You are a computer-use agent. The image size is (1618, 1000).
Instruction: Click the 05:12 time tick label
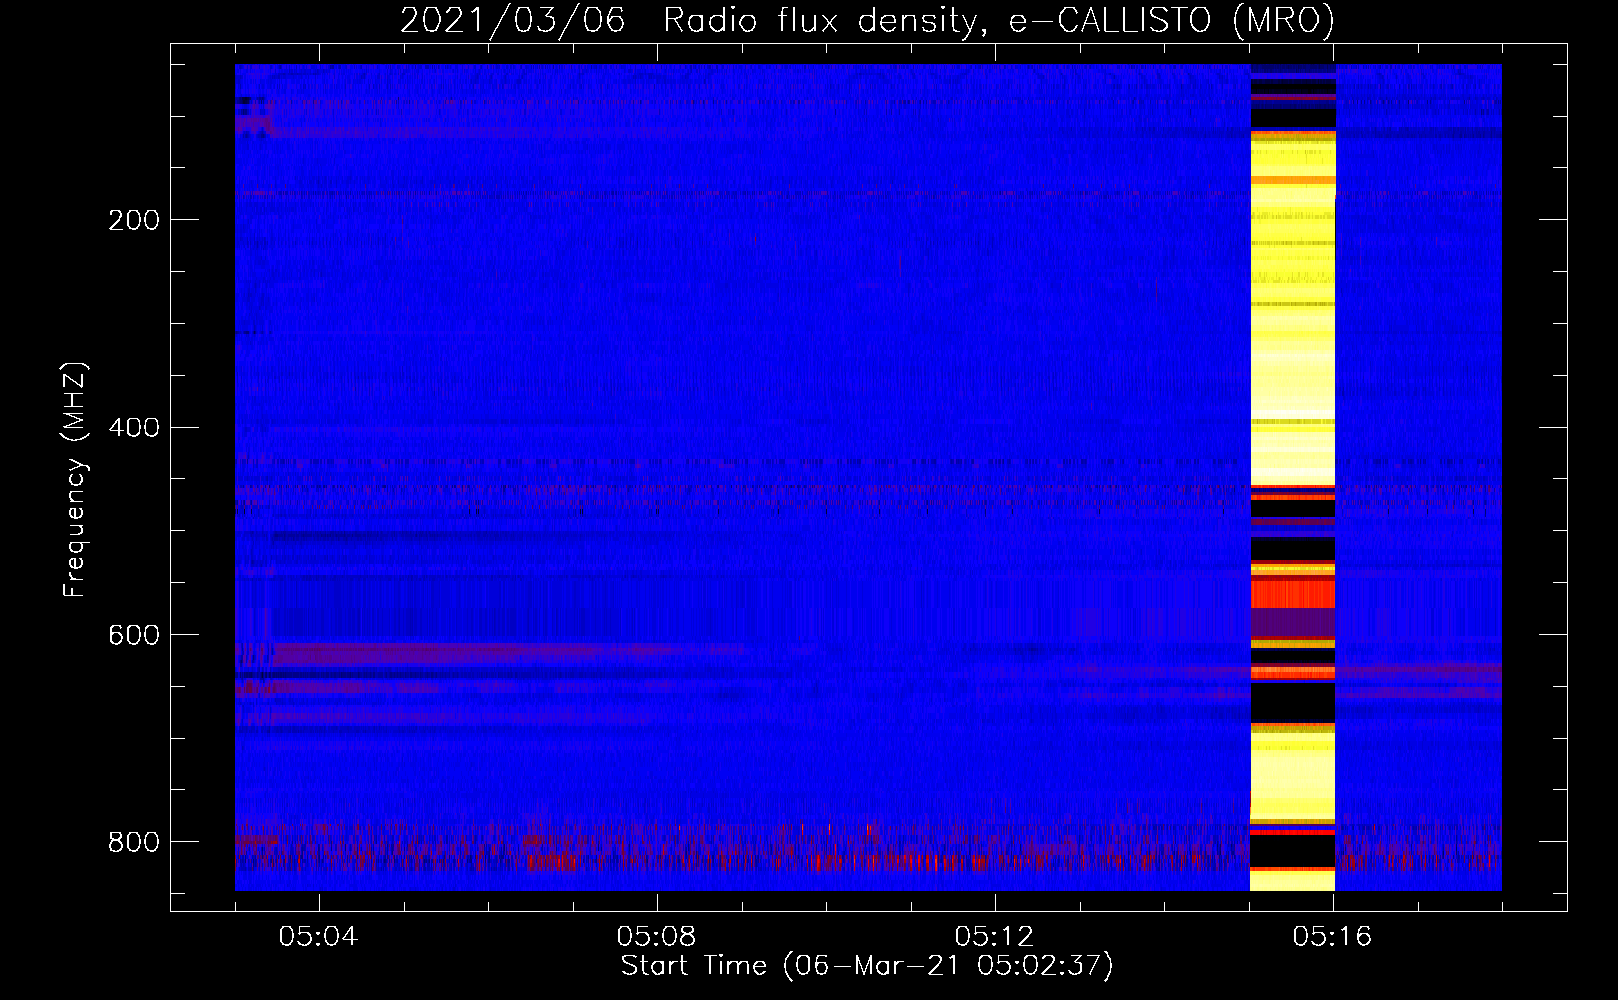(995, 937)
